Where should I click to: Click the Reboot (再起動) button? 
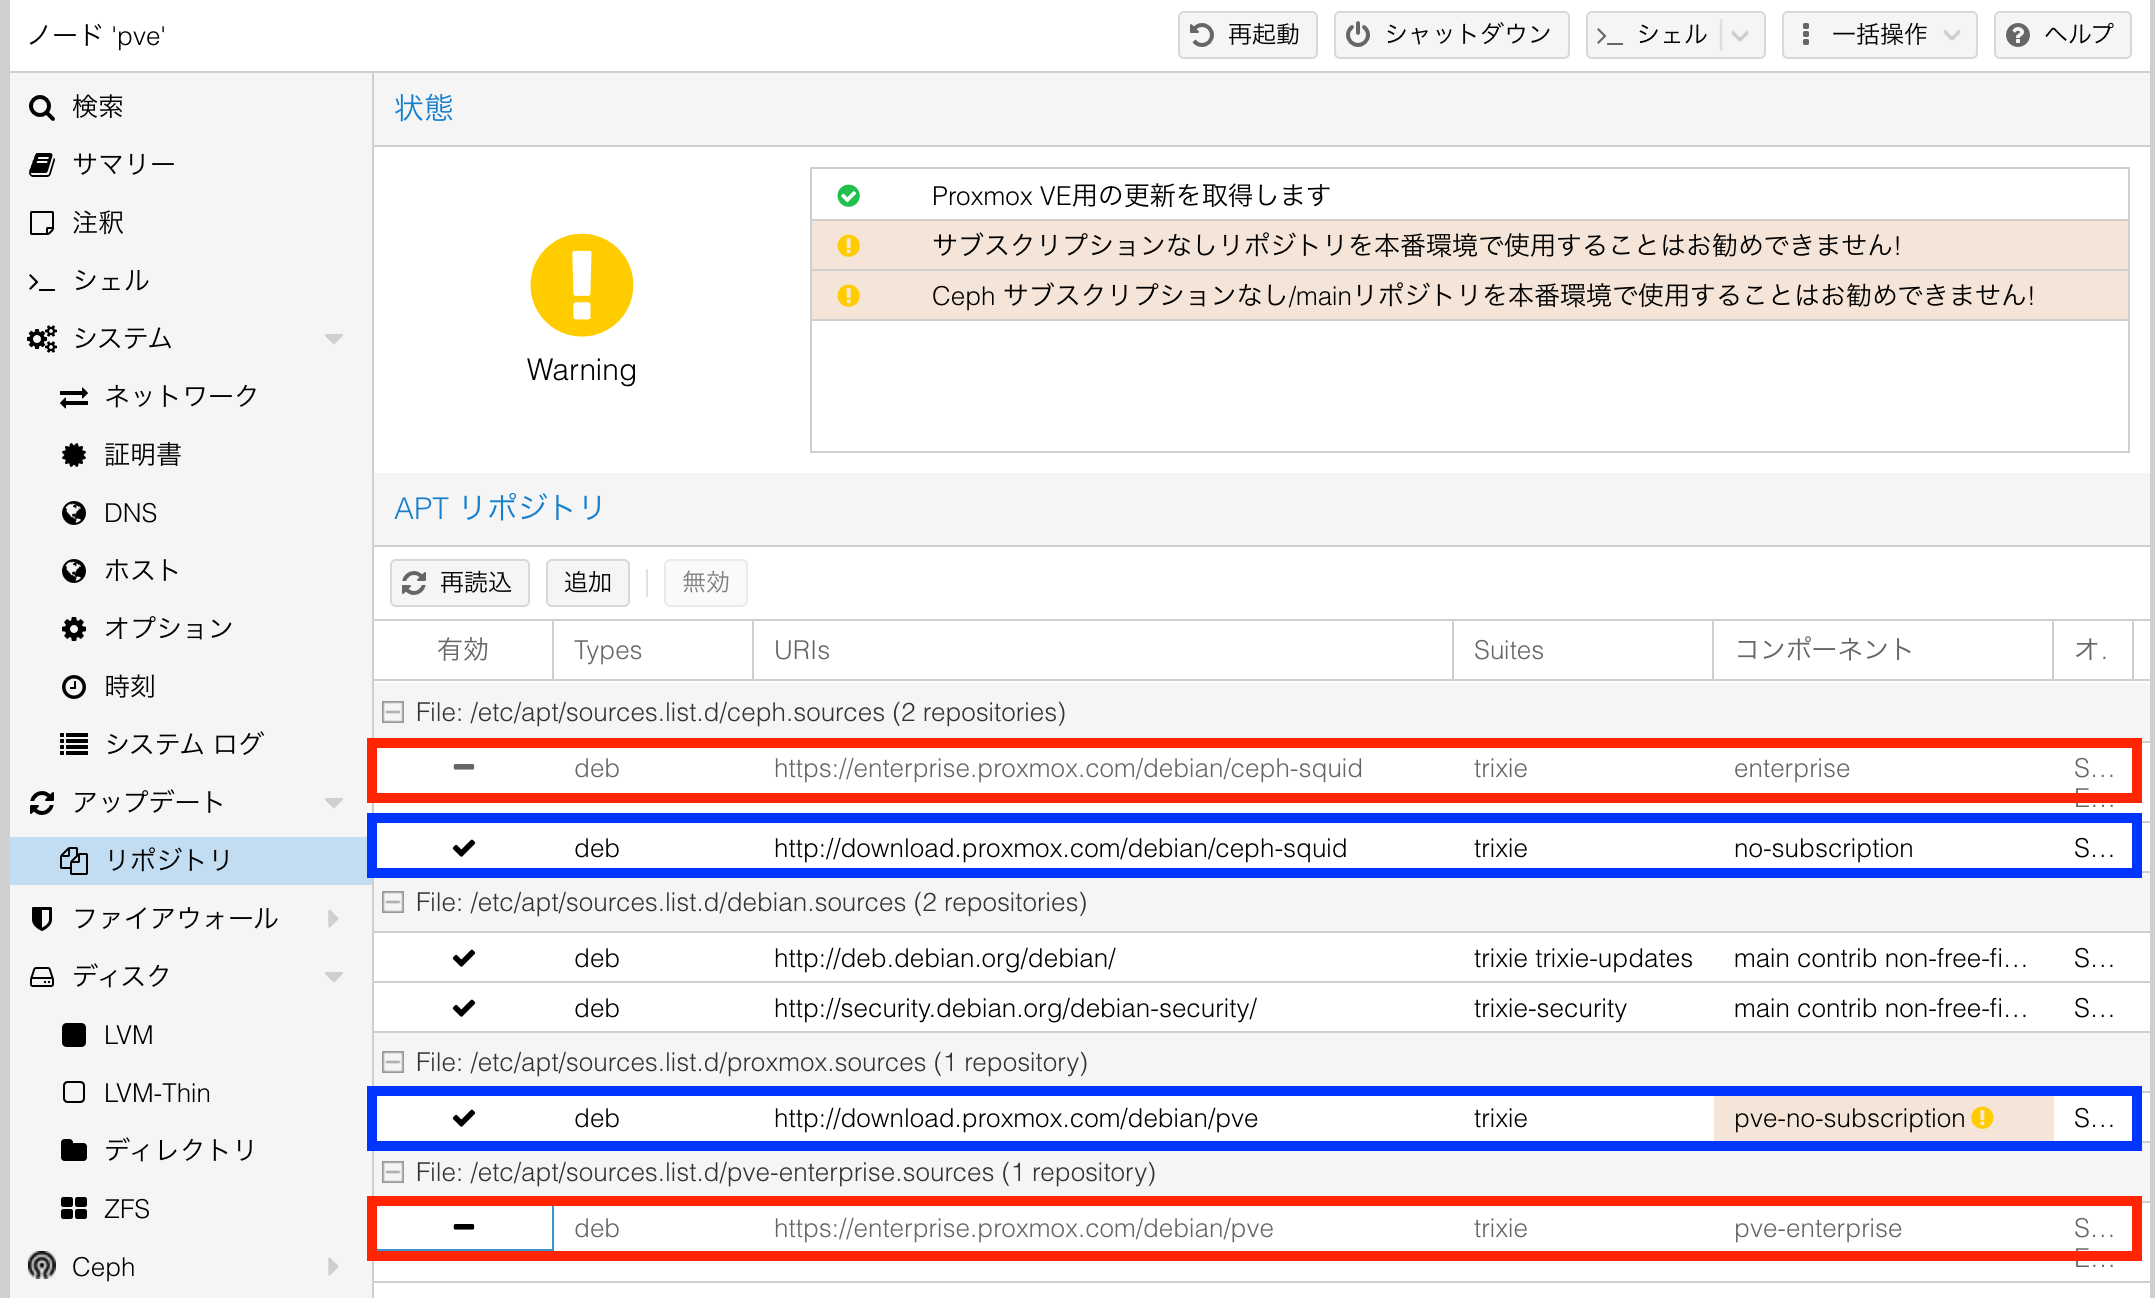coord(1247,35)
